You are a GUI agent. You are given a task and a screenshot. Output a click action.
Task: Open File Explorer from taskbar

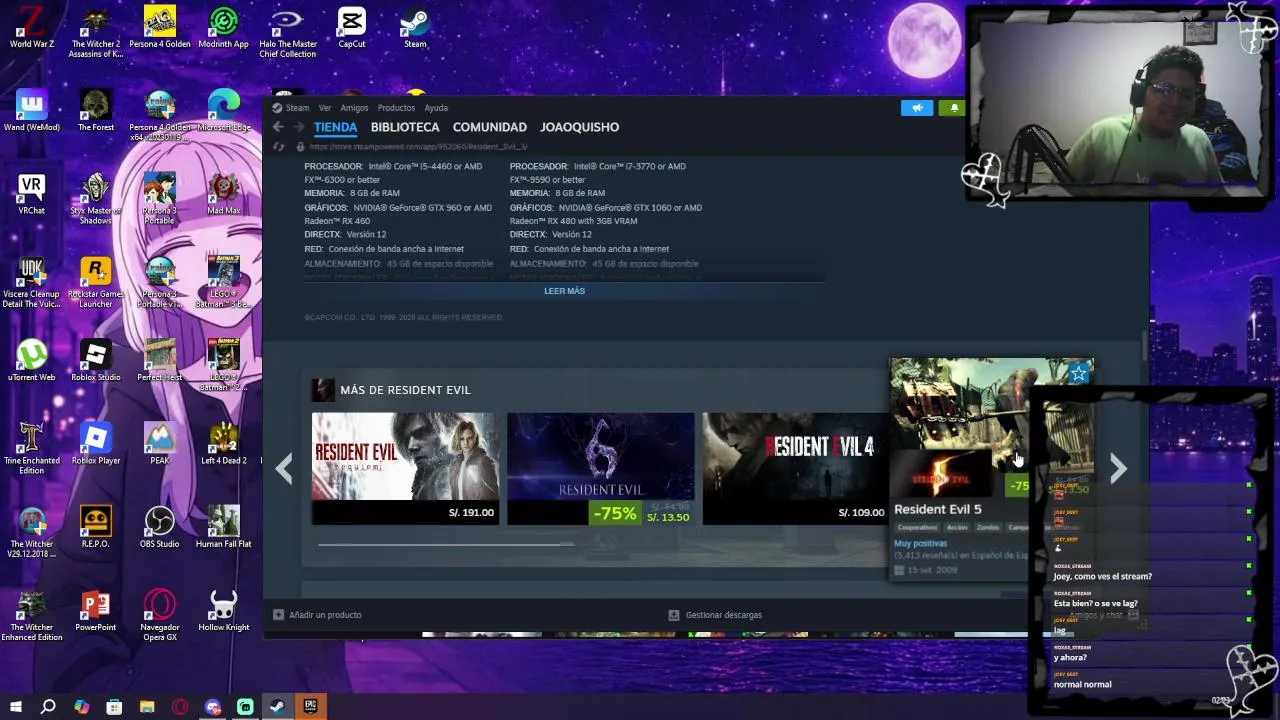pyautogui.click(x=147, y=707)
